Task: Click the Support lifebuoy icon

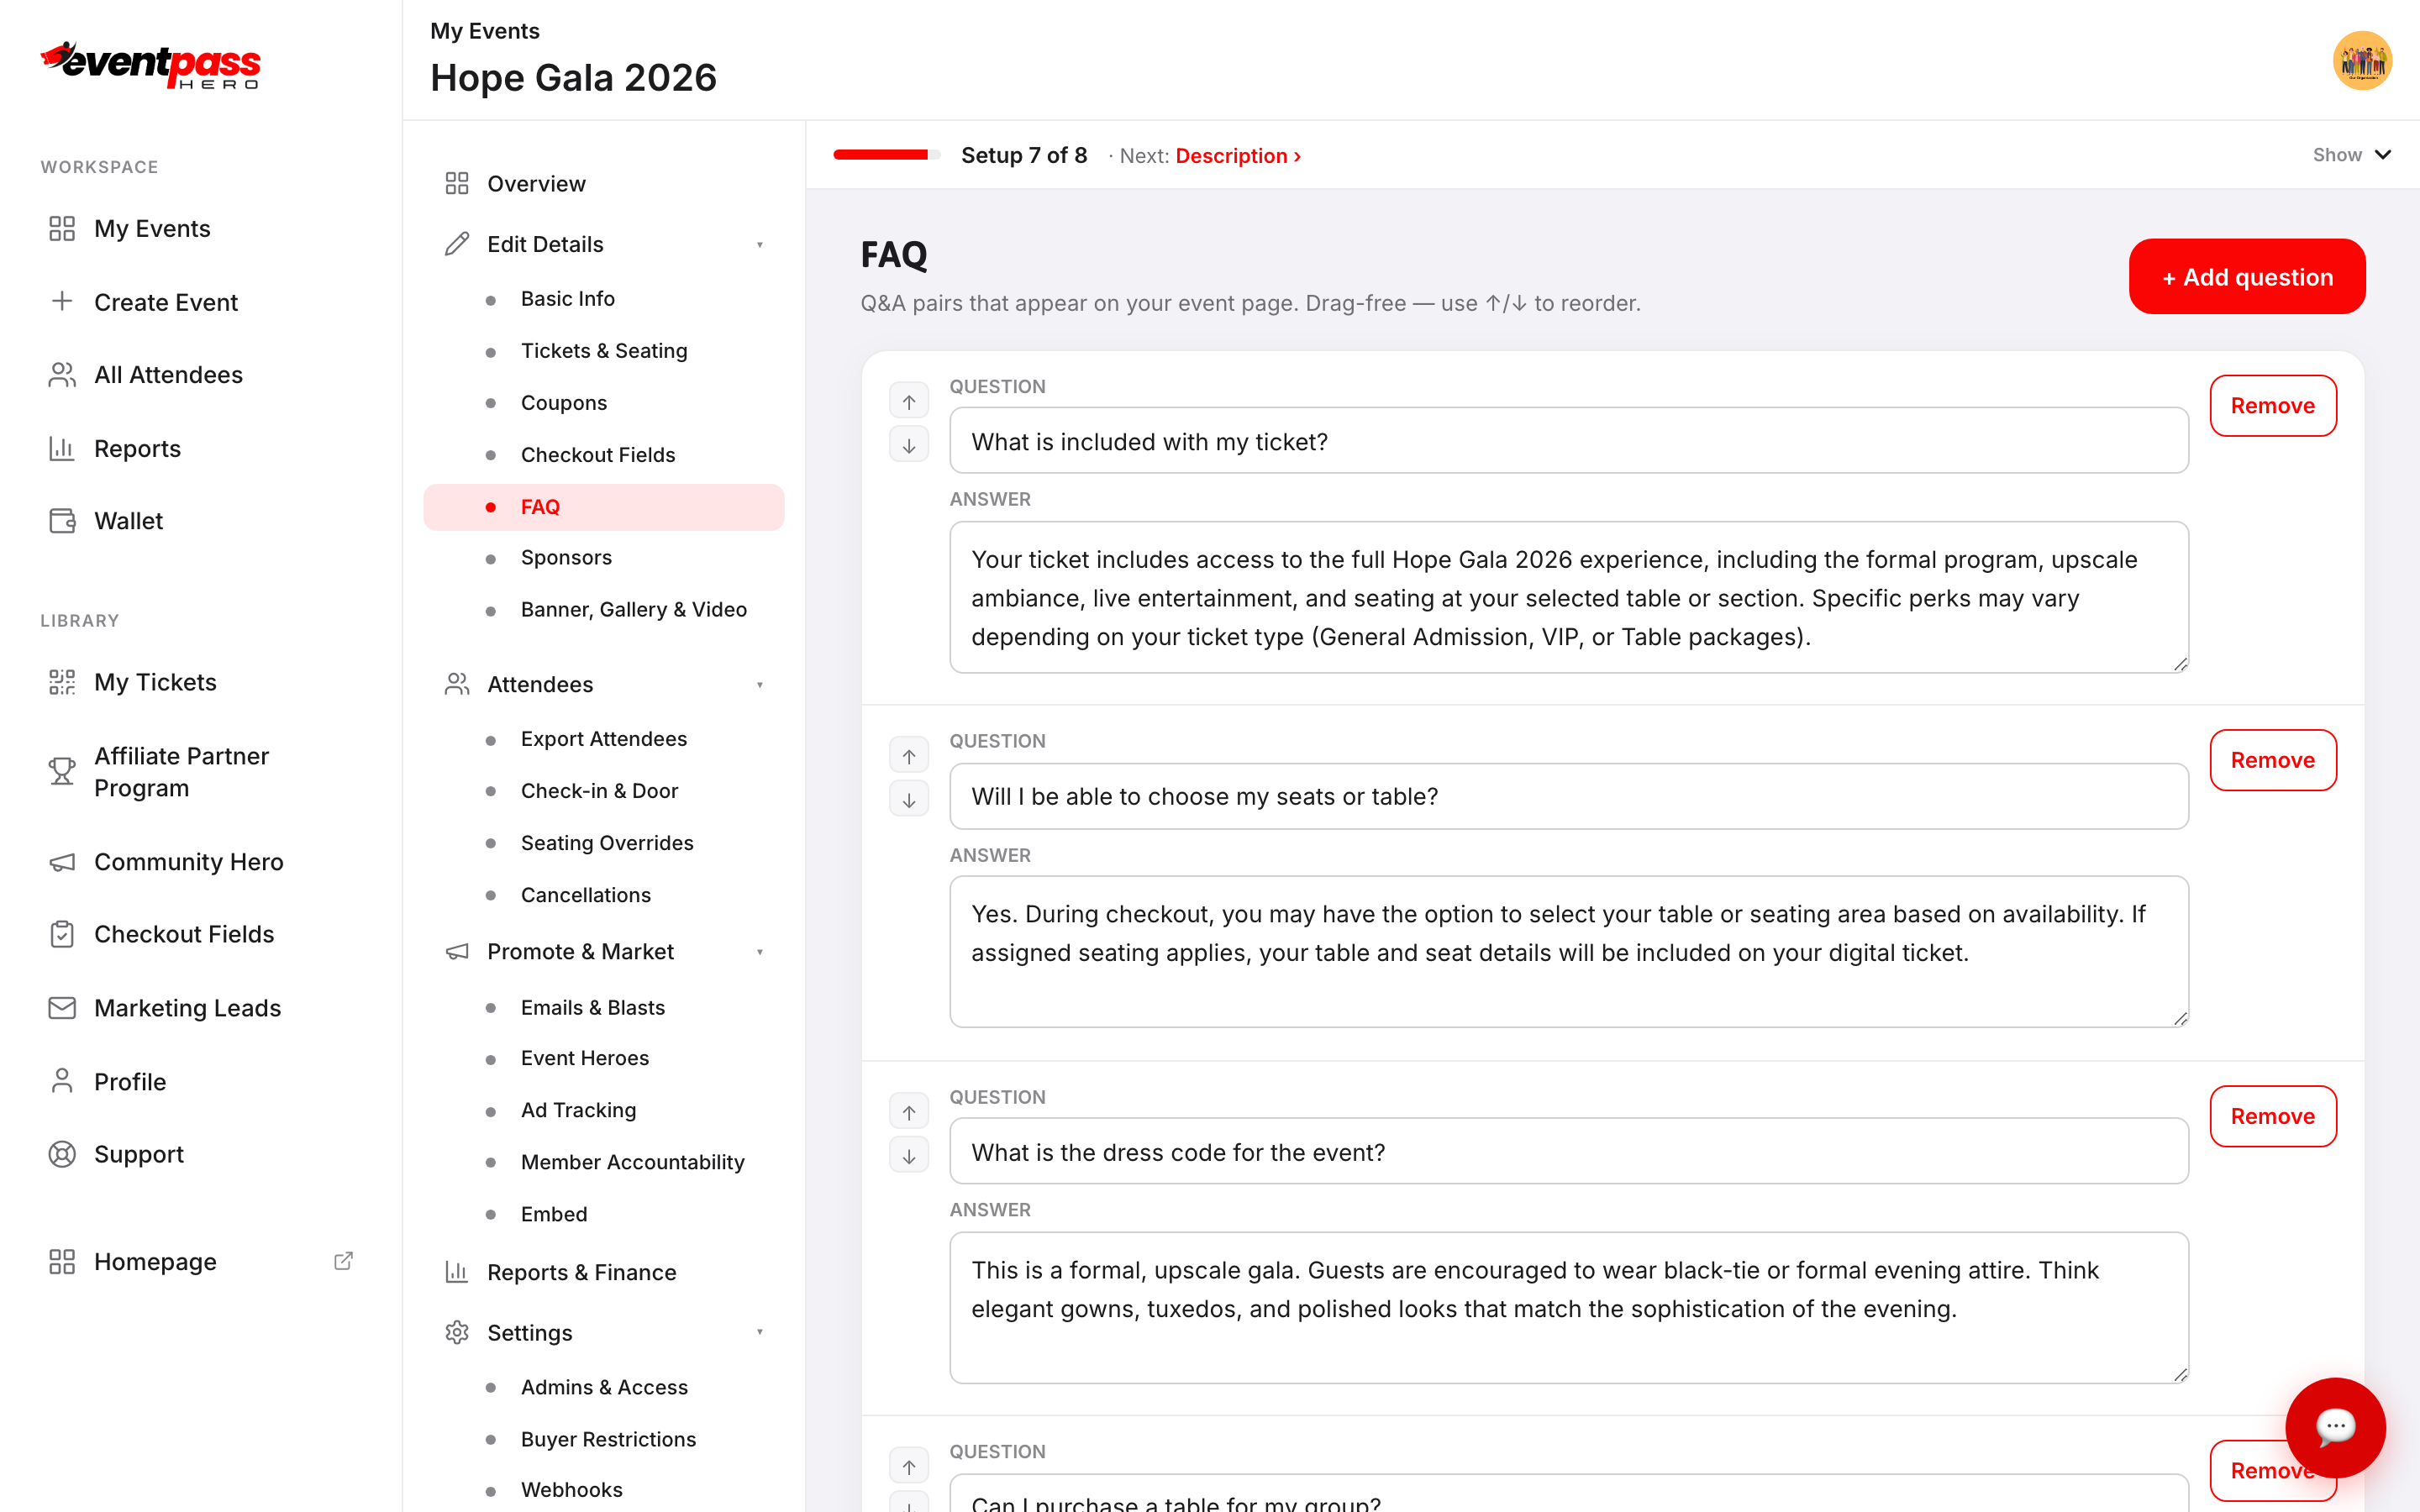Action: pyautogui.click(x=62, y=1154)
